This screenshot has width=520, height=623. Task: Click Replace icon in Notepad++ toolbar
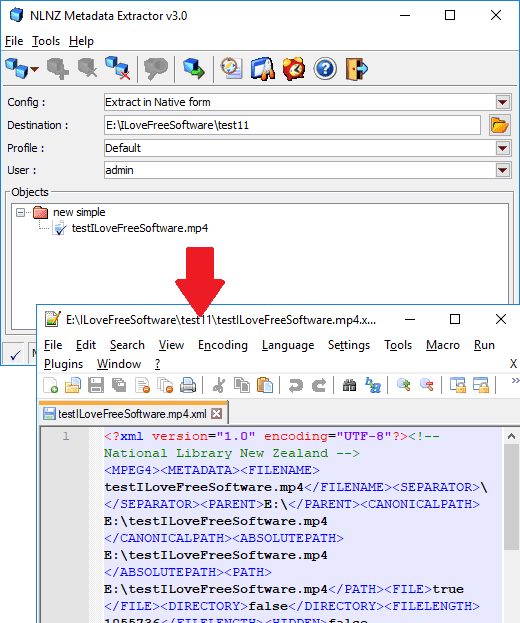(373, 385)
